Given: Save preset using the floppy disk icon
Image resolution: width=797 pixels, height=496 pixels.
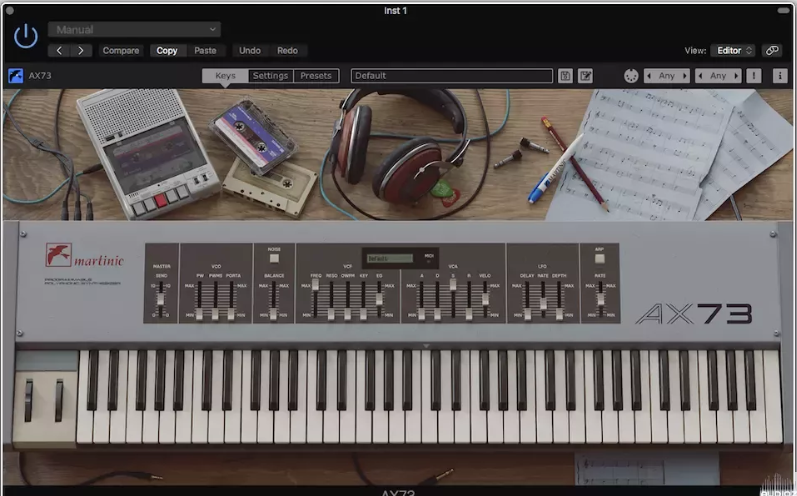Looking at the screenshot, I should pos(565,76).
